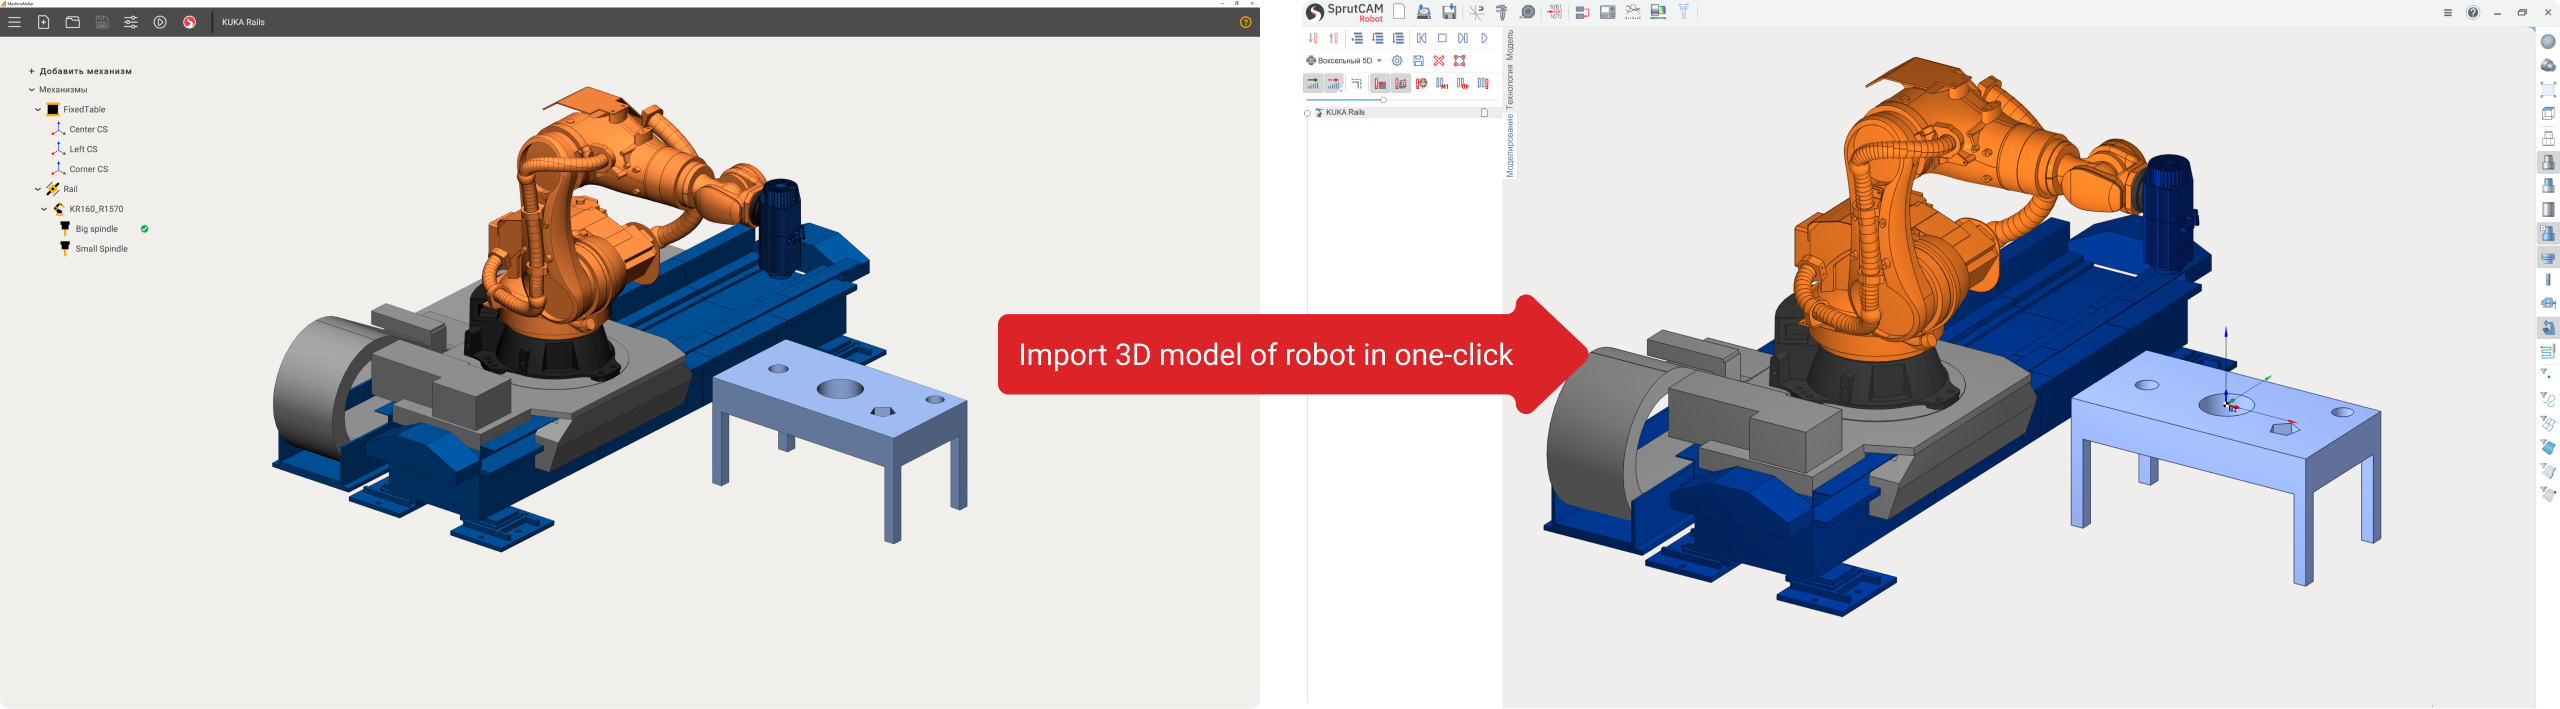Click the green check beside Big spindle
Image resolution: width=2560 pixels, height=709 pixels.
tap(145, 229)
